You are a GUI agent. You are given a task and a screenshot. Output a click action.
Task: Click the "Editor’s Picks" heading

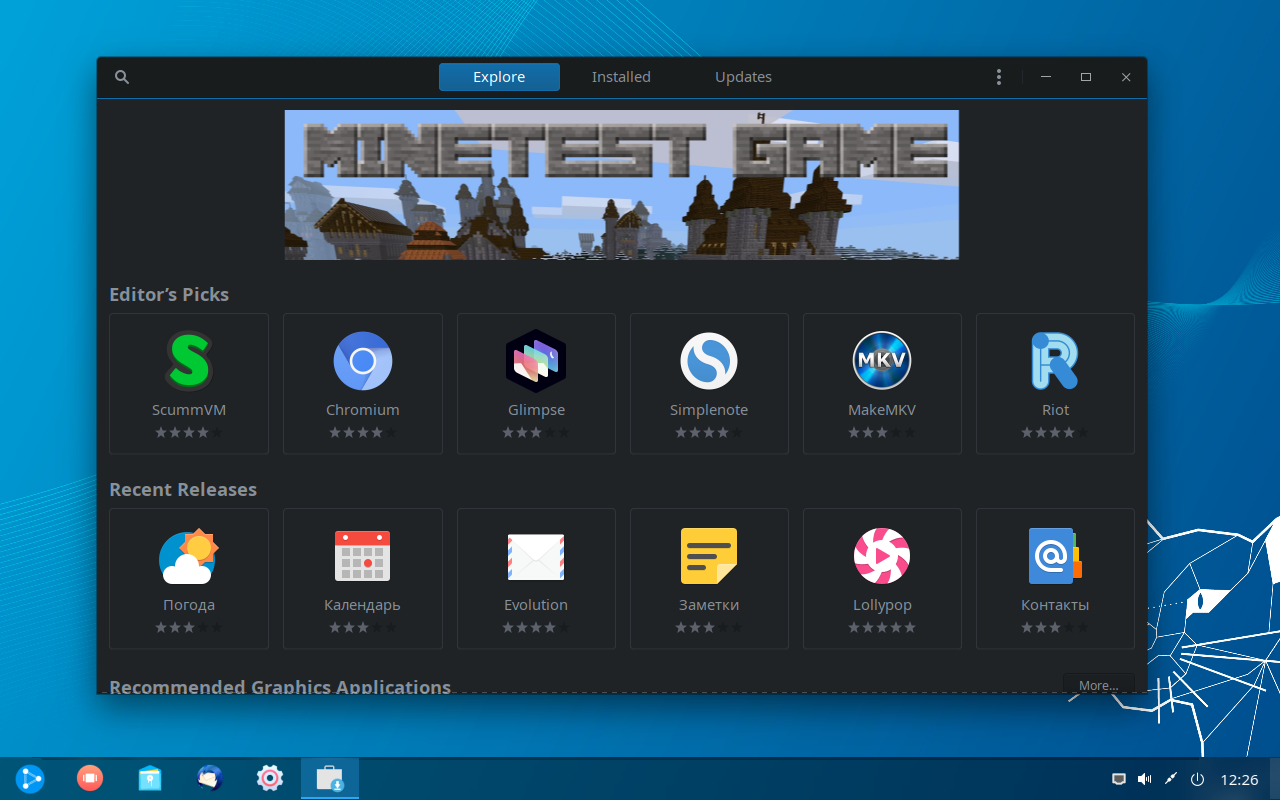(x=169, y=295)
